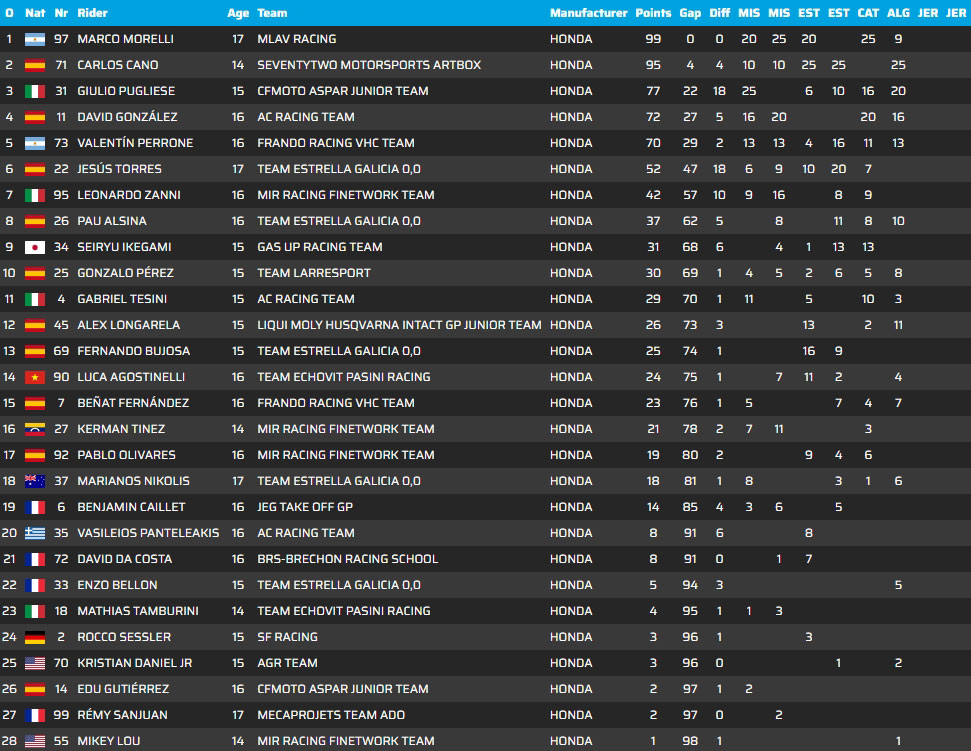Click the Argentina flag beside Marco Morelli
The width and height of the screenshot is (971, 751).
(x=35, y=39)
